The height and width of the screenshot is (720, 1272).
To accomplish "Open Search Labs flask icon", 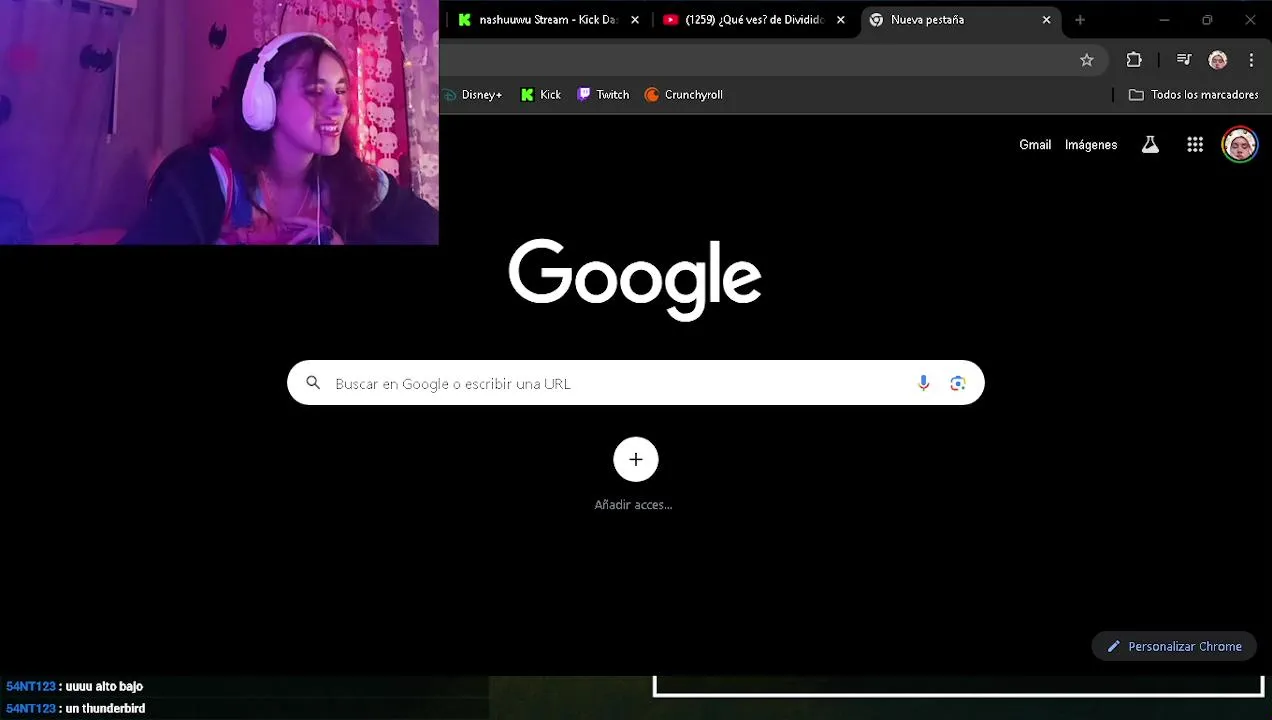I will pos(1150,145).
